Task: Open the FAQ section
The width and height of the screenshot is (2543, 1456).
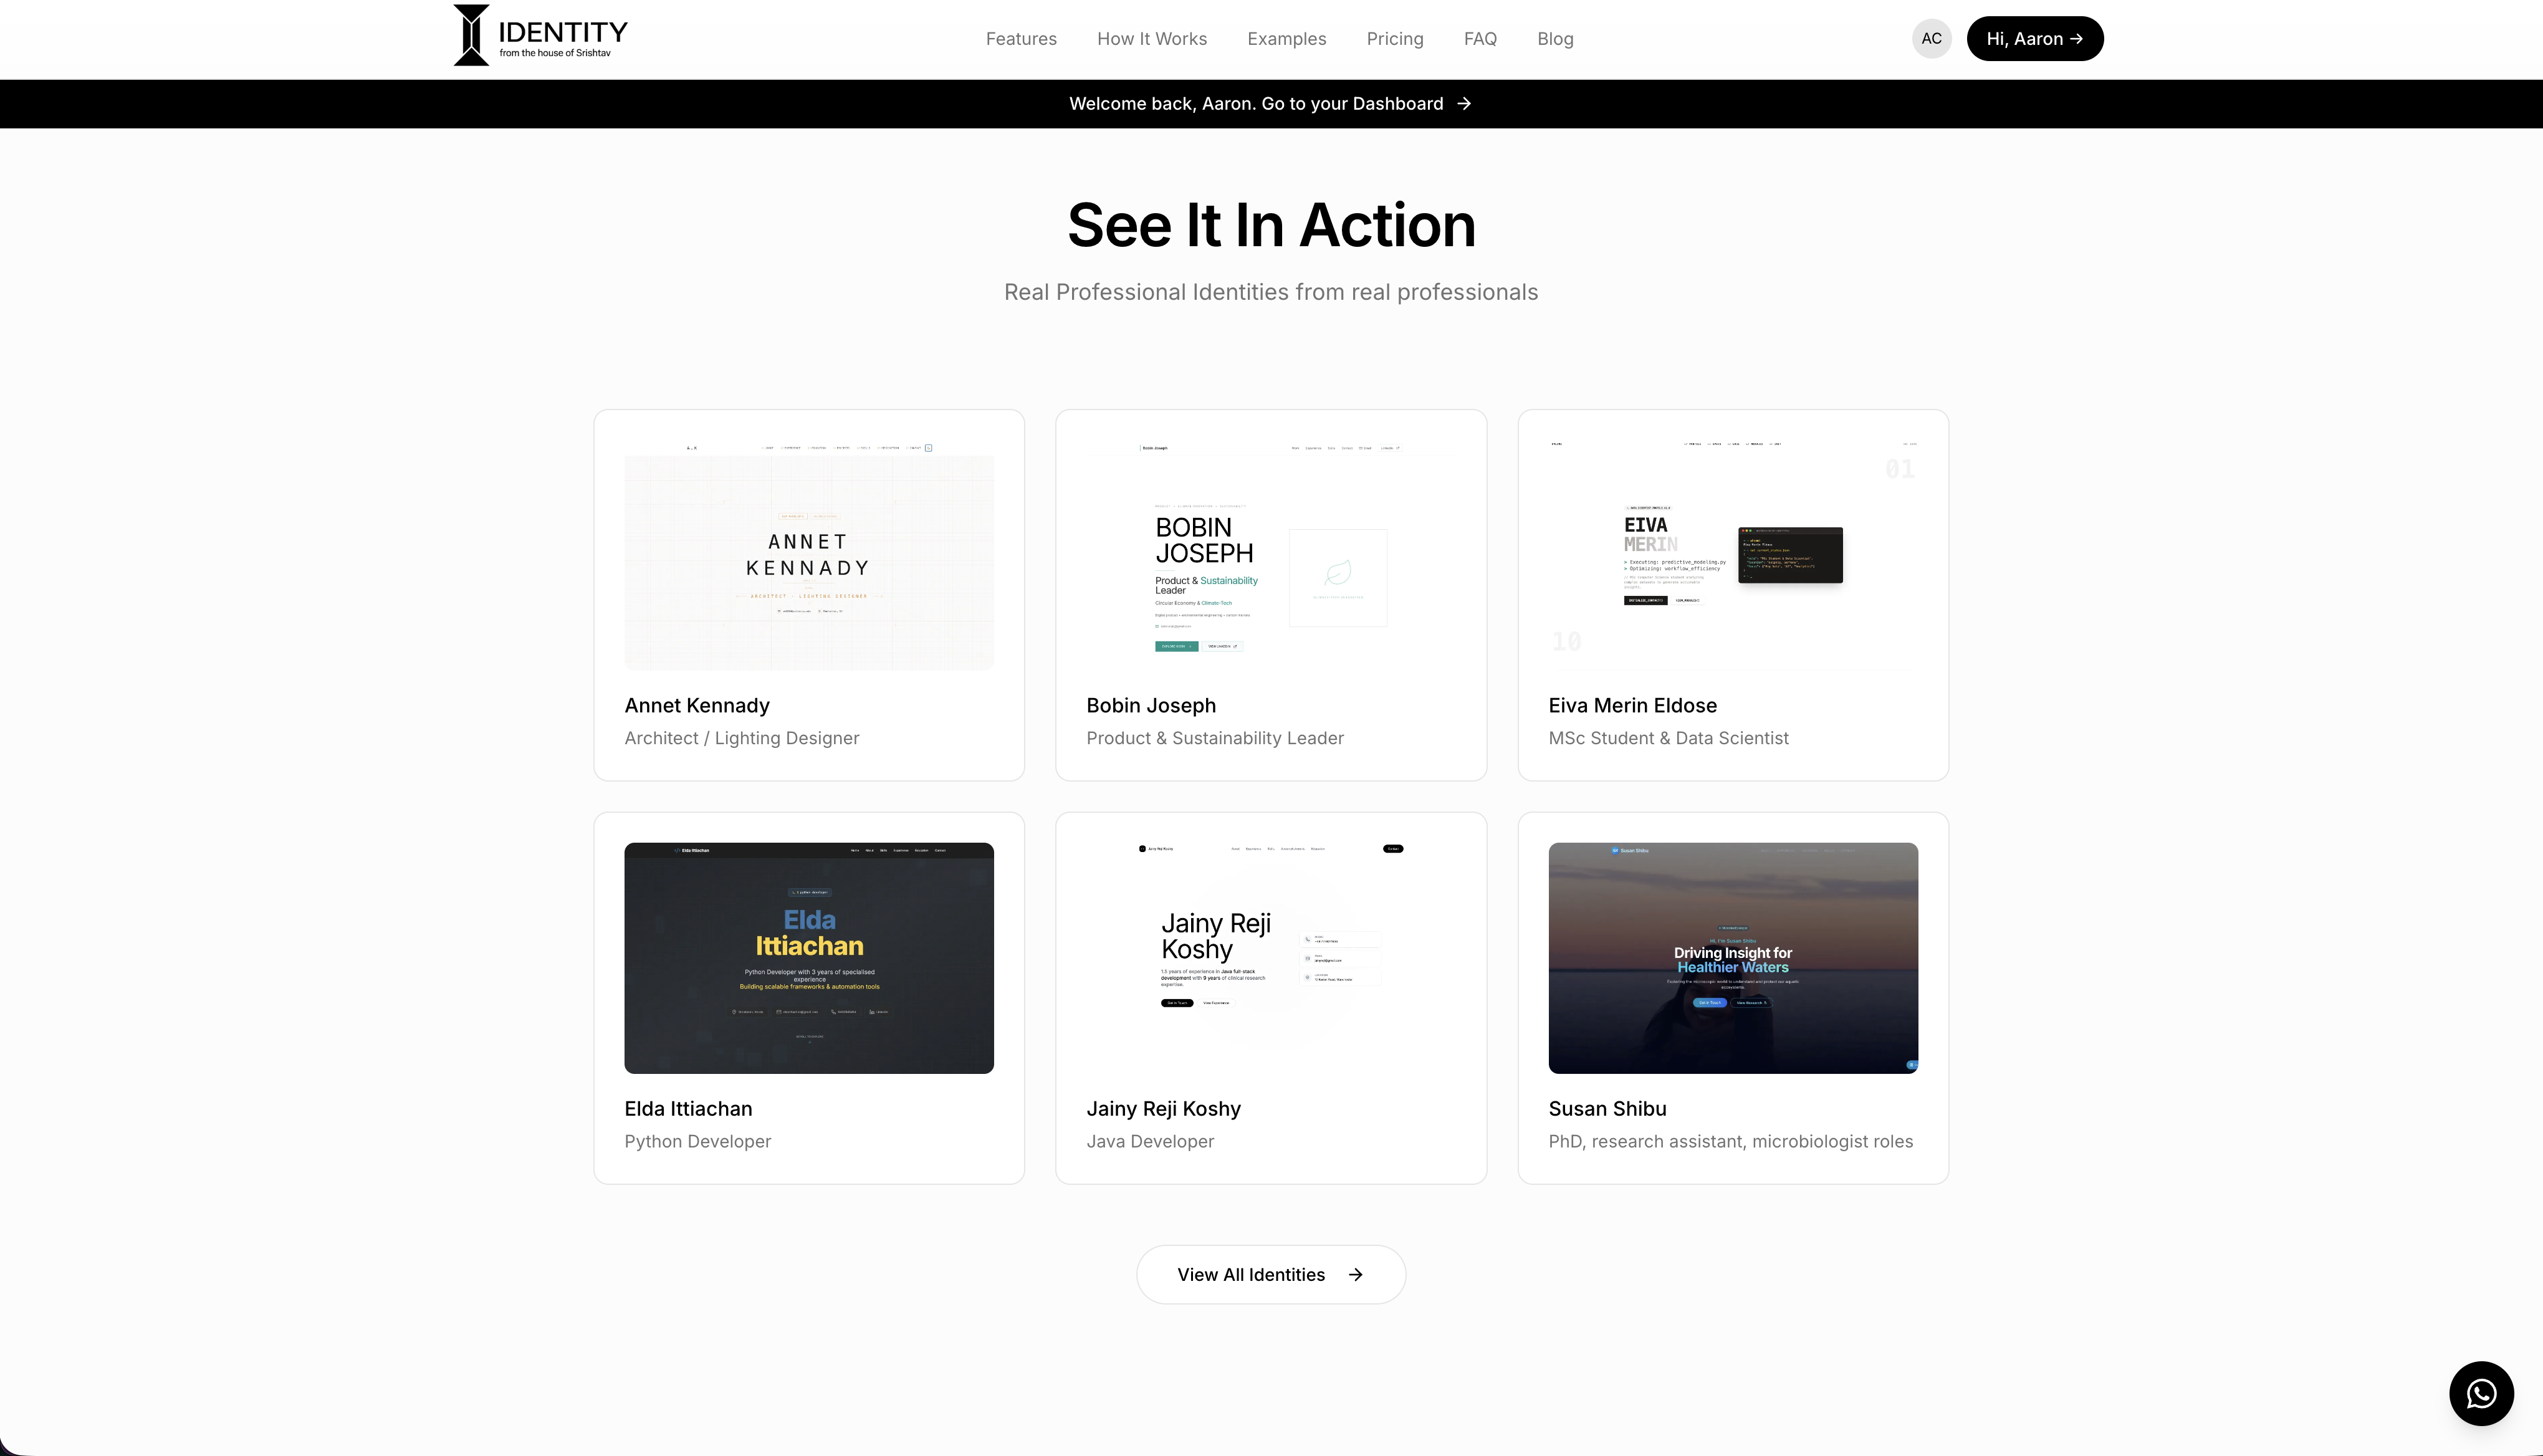Action: pyautogui.click(x=1480, y=38)
